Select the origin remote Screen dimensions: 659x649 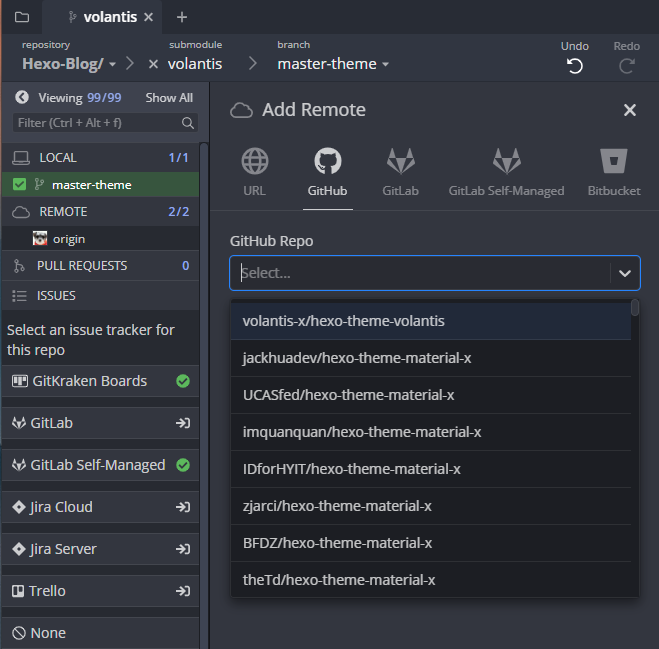click(100, 239)
